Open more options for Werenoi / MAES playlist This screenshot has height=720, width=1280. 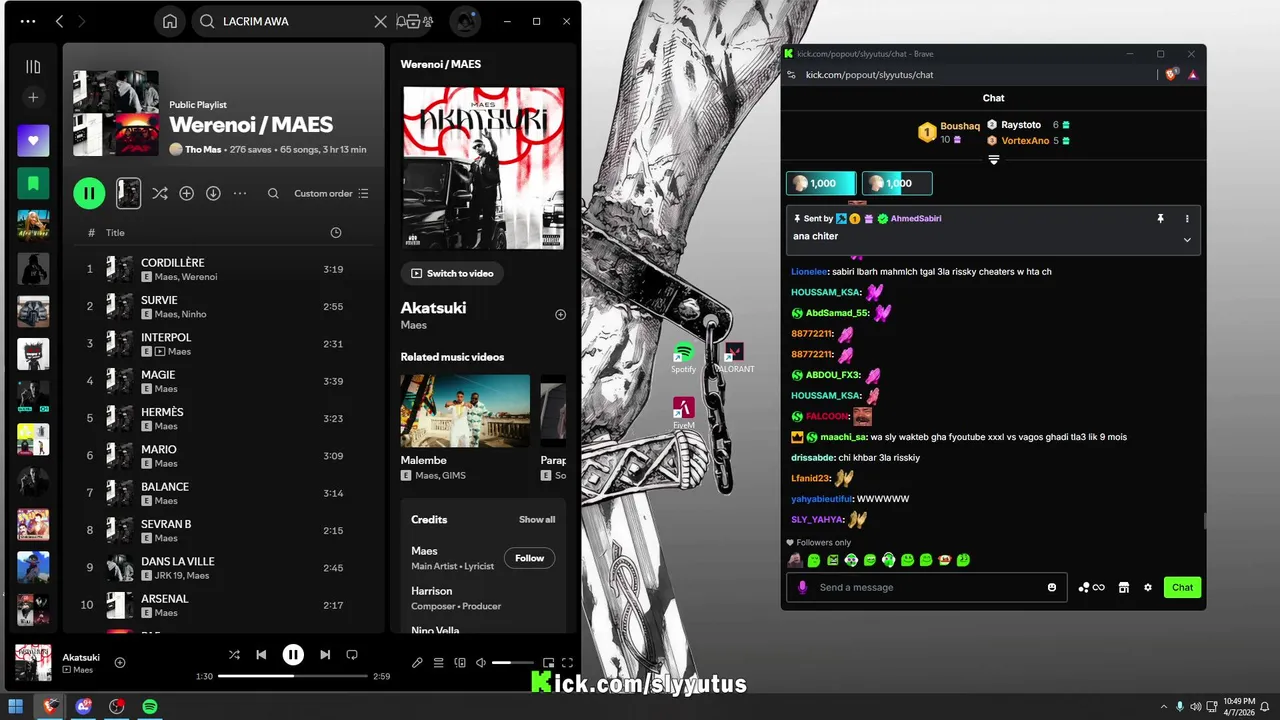point(240,193)
